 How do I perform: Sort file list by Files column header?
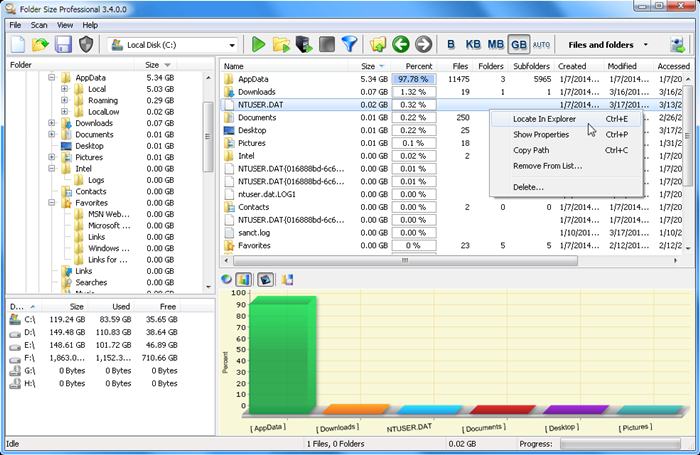click(x=454, y=66)
